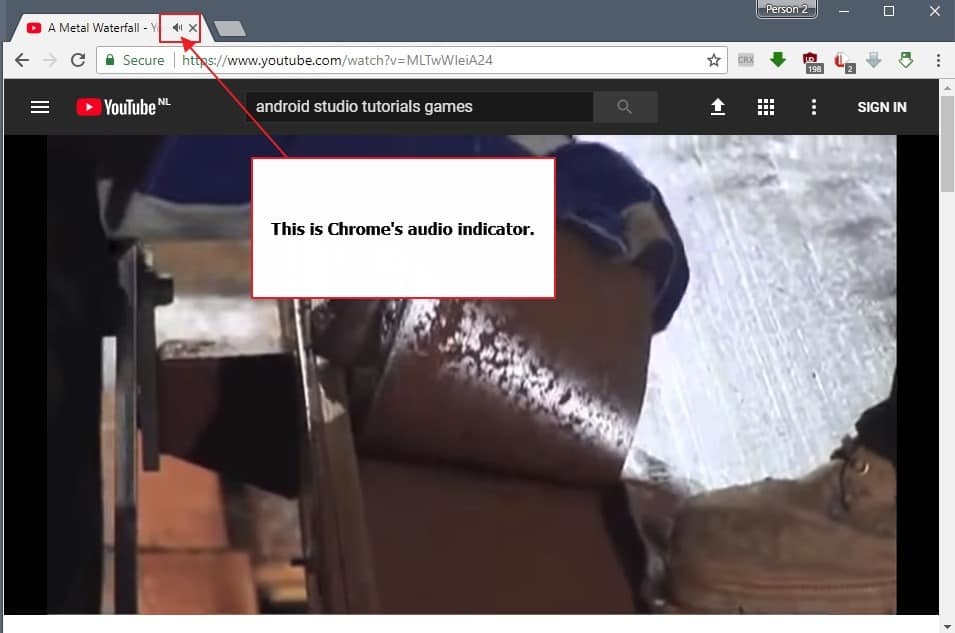Click the YouTube upload video icon
Screen dimensions: 955x633
click(717, 107)
